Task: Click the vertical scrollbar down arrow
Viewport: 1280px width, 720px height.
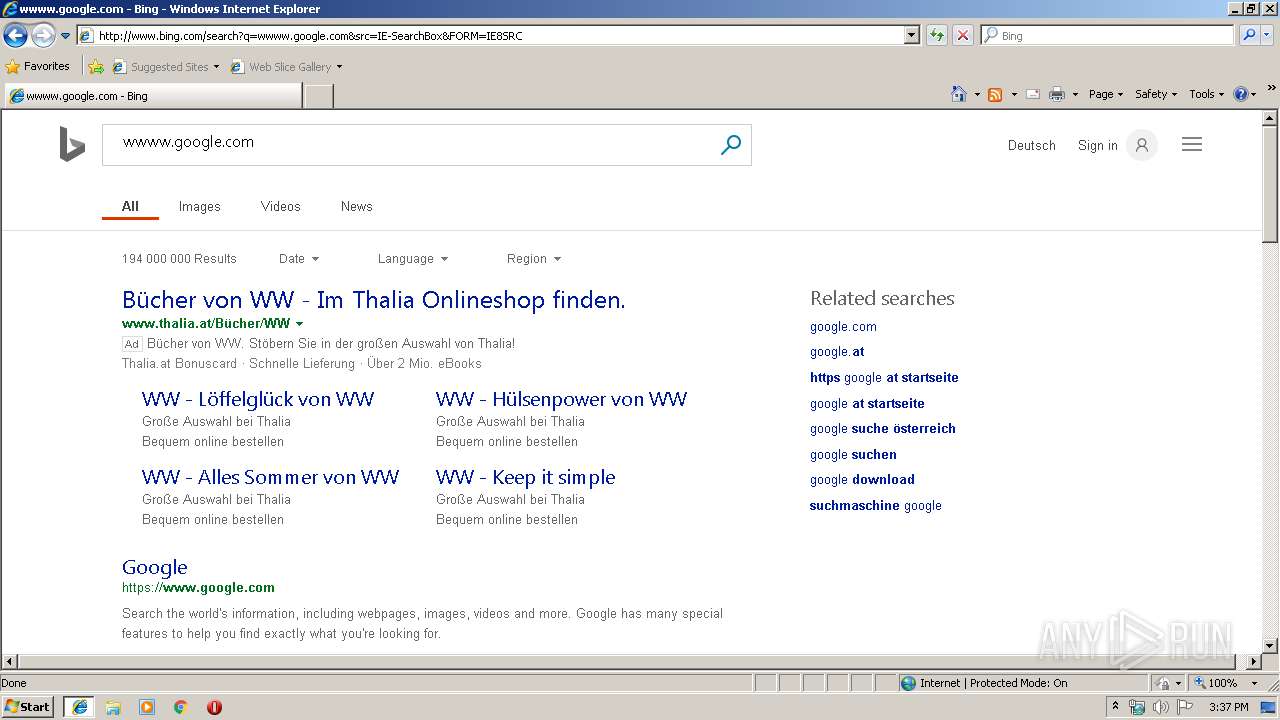Action: pos(1270,646)
